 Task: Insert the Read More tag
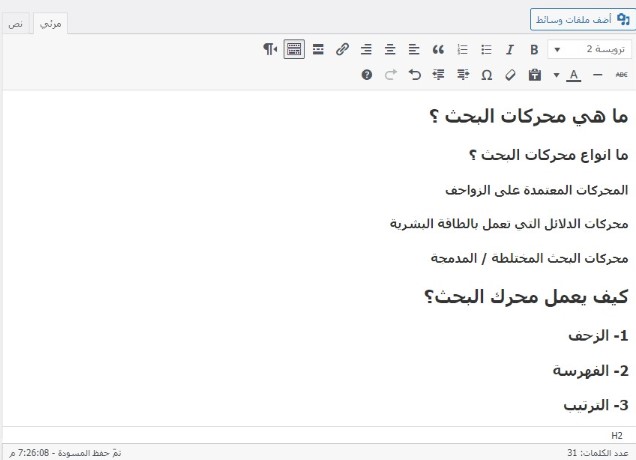318,49
